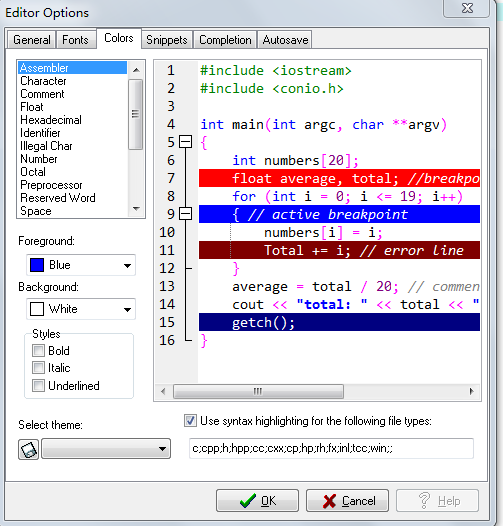The height and width of the screenshot is (526, 503).
Task: Click the green checkmark OK button
Action: (257, 501)
